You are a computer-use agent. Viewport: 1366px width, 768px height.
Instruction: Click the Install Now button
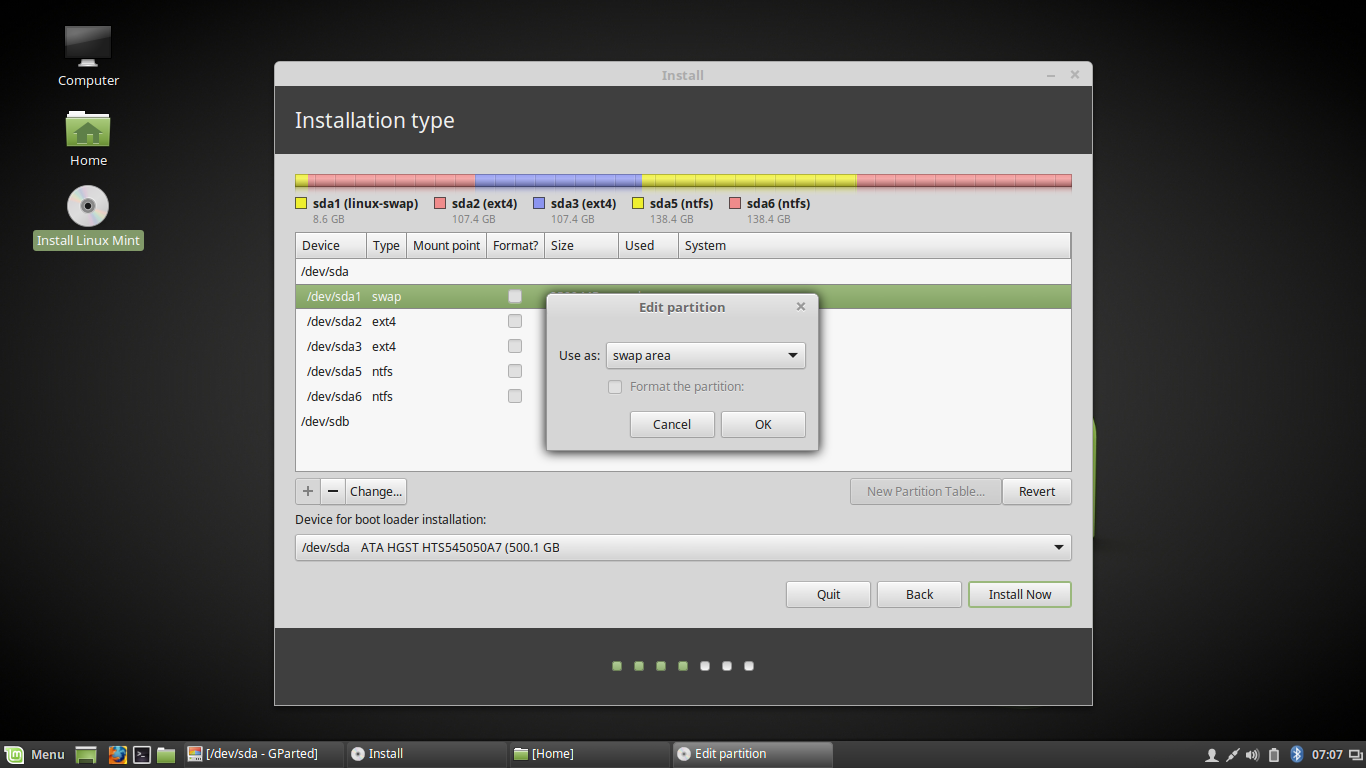point(1020,594)
